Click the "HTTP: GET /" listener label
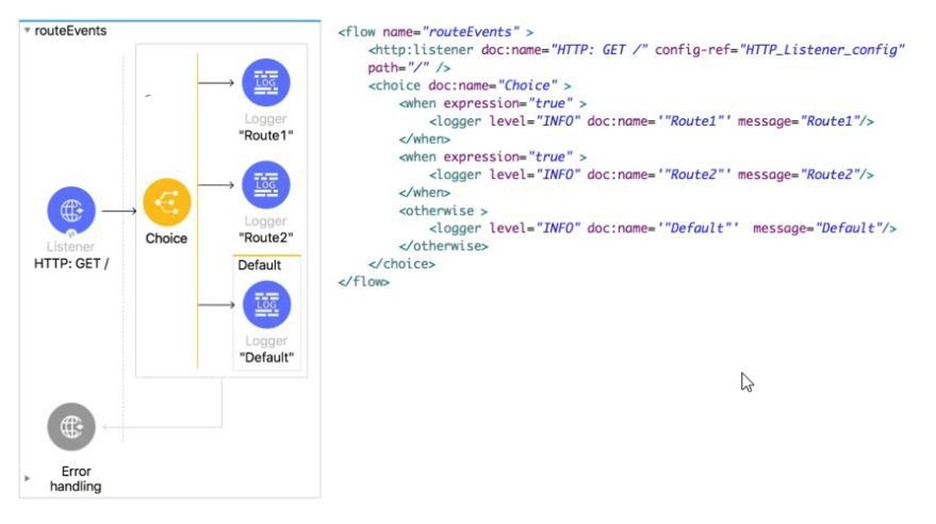Screen dimensions: 936x524 click(72, 262)
